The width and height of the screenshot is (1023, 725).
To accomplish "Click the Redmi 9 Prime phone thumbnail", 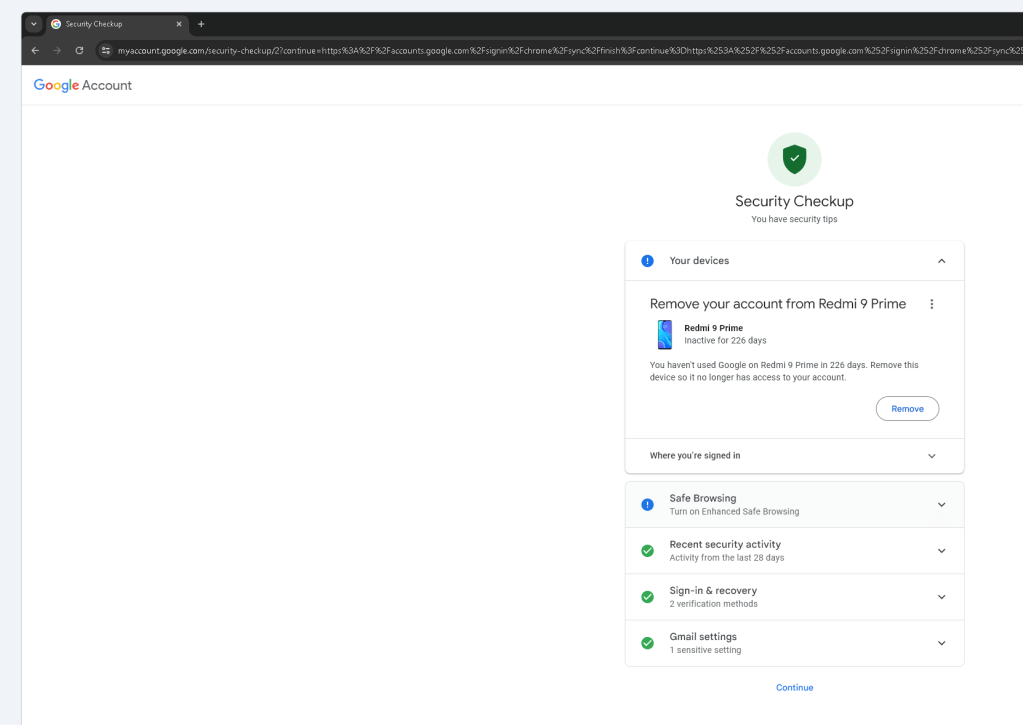I will point(665,334).
